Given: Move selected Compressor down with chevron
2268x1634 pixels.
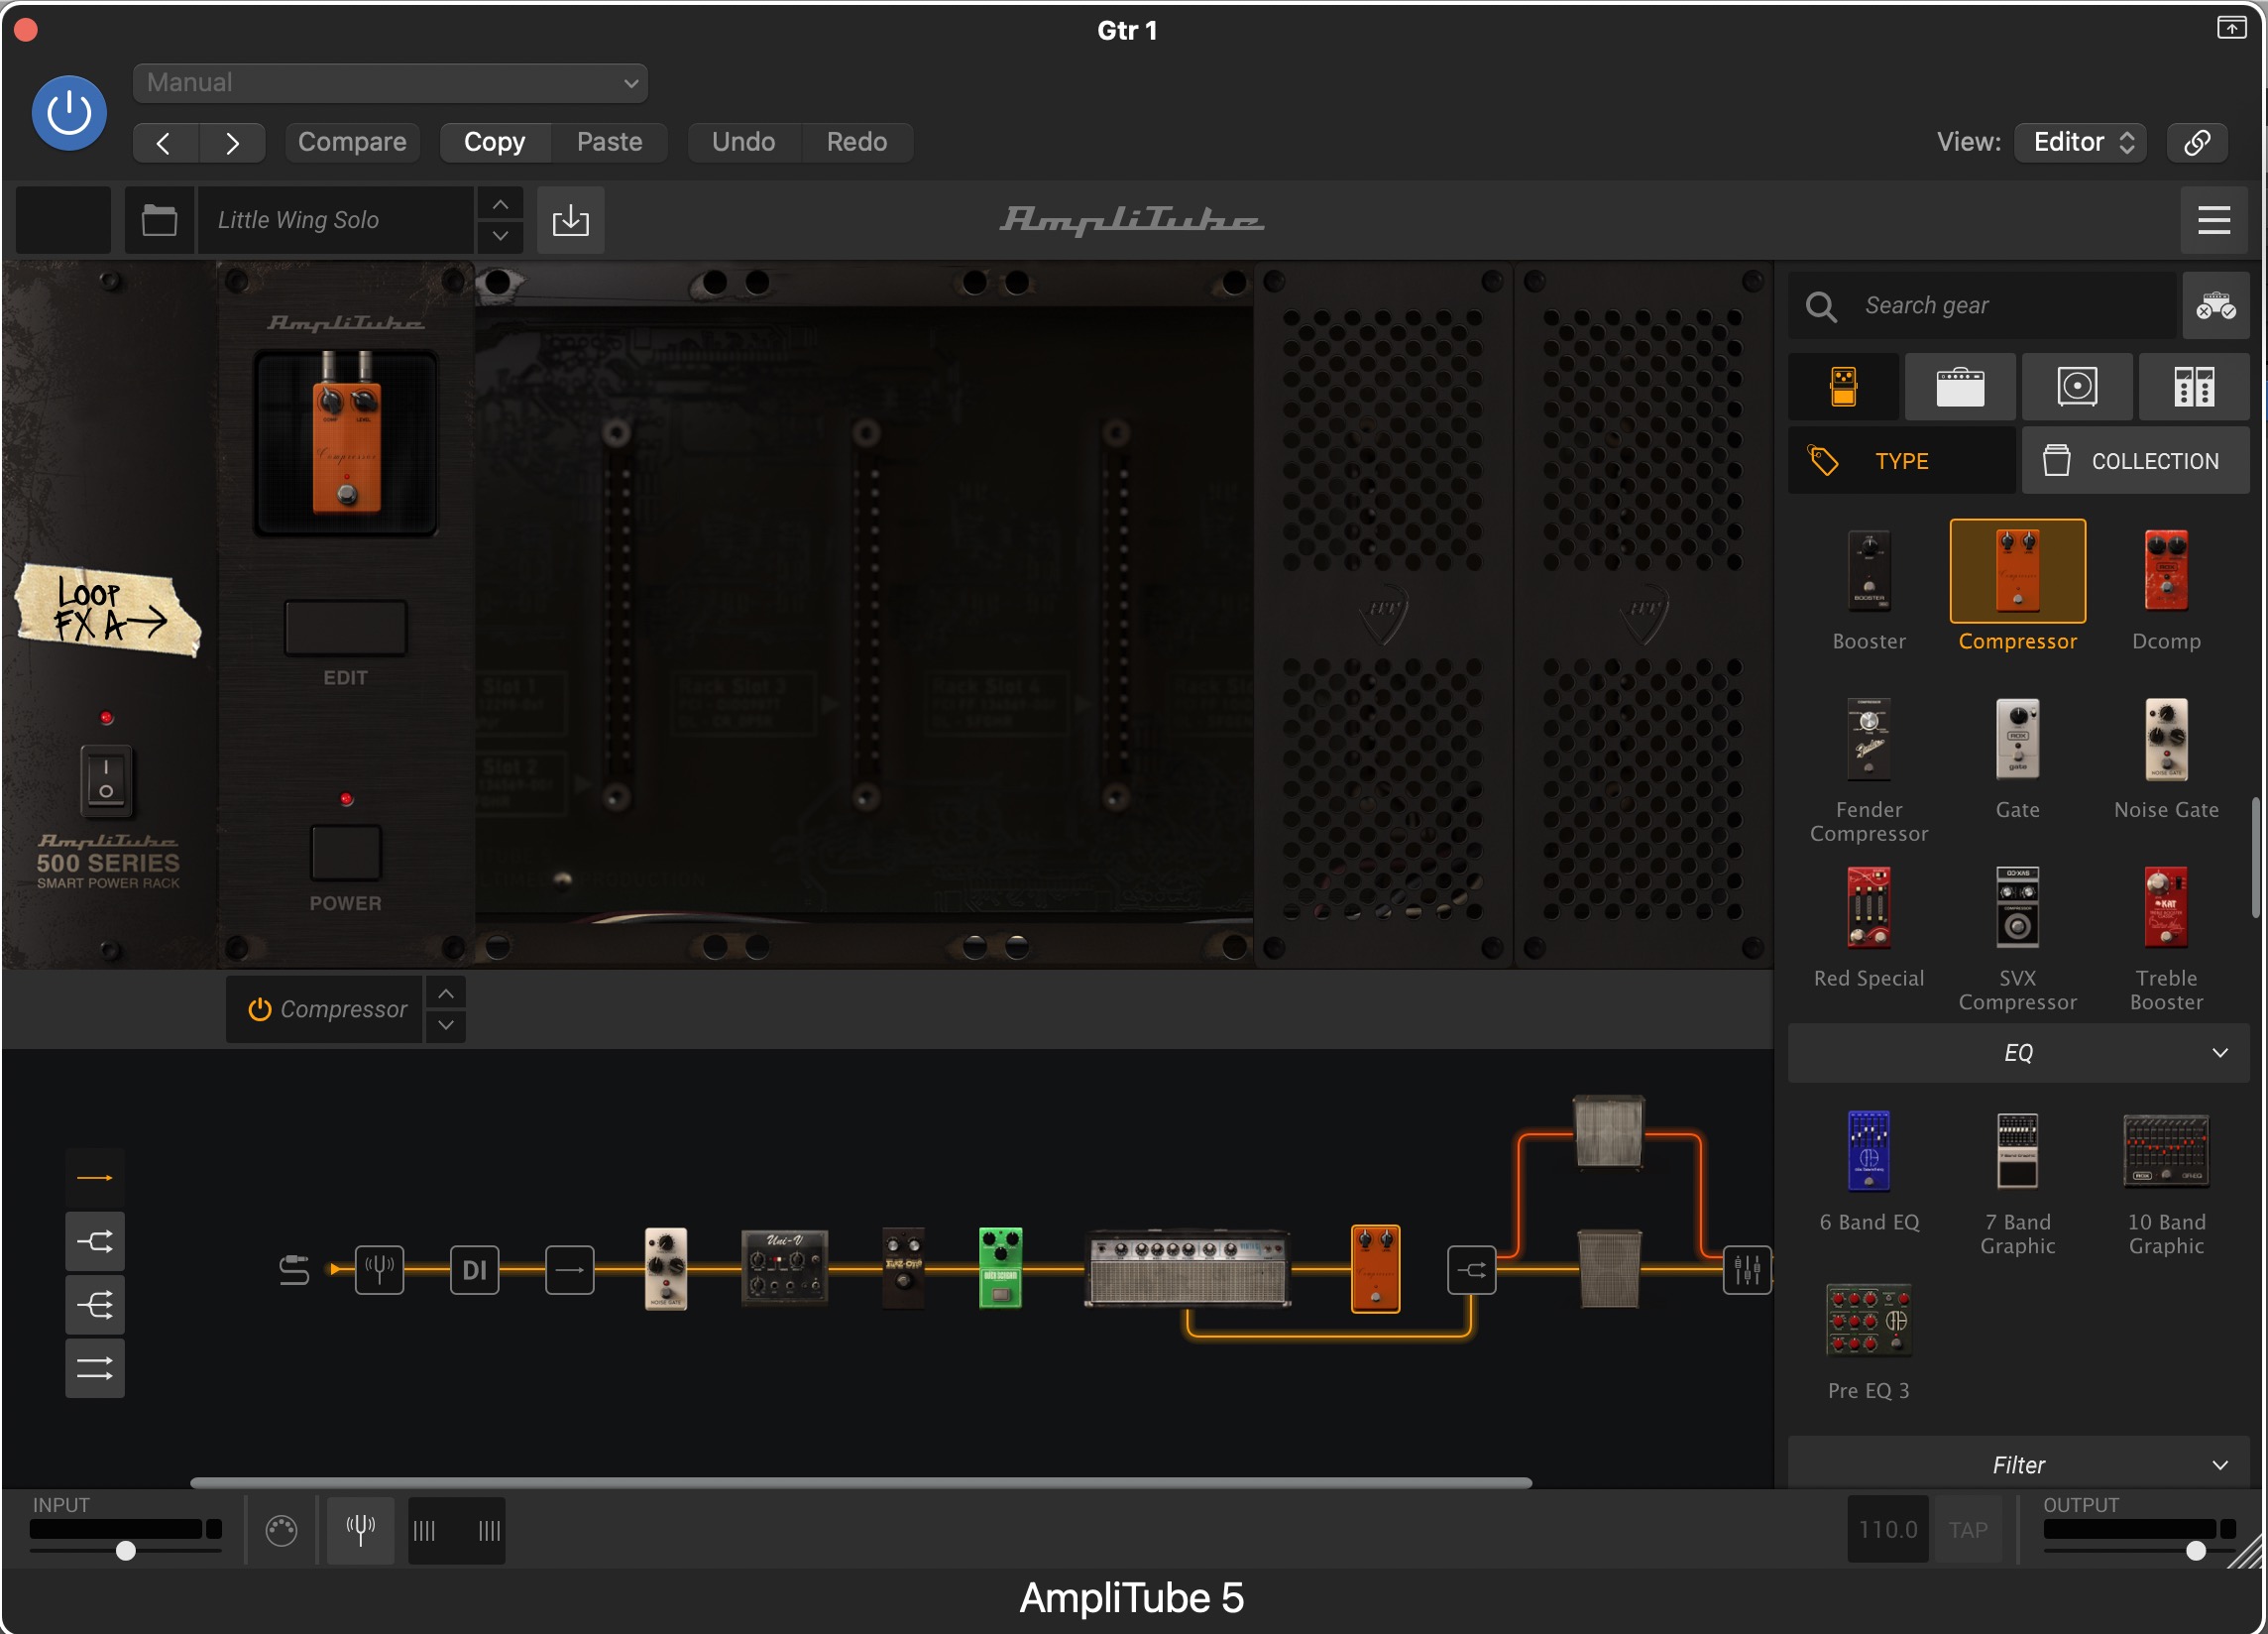Looking at the screenshot, I should [x=446, y=1026].
